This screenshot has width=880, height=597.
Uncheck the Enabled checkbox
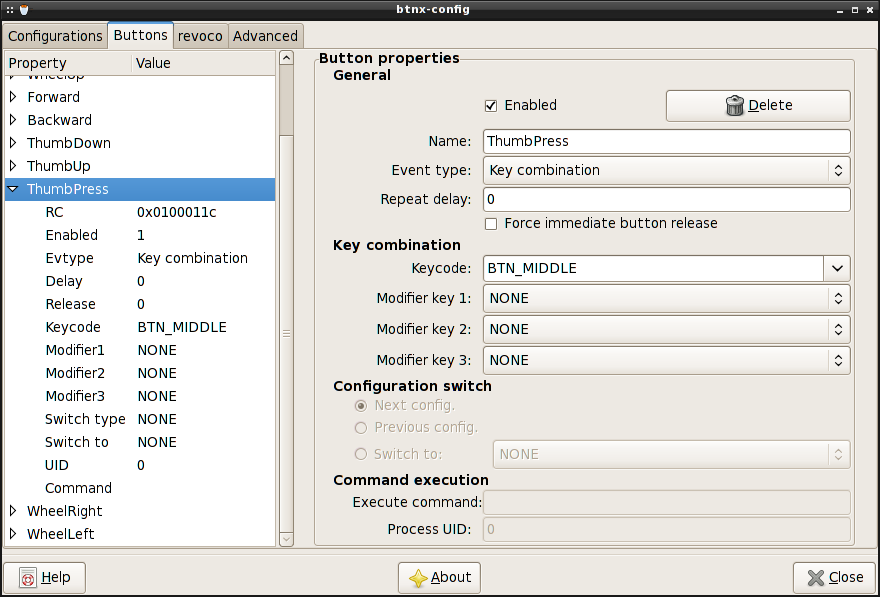[491, 105]
